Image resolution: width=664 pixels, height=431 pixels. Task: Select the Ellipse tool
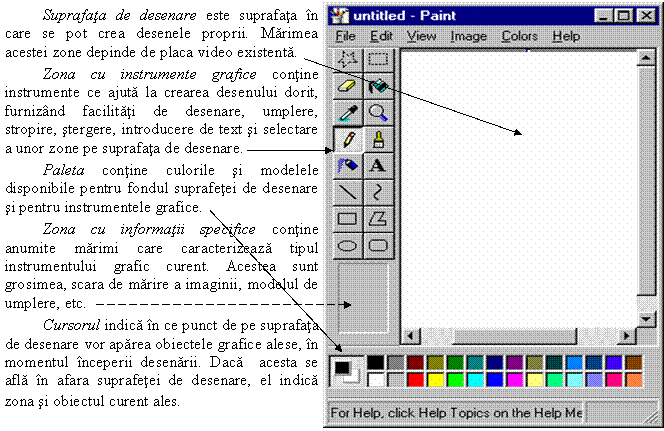click(348, 246)
